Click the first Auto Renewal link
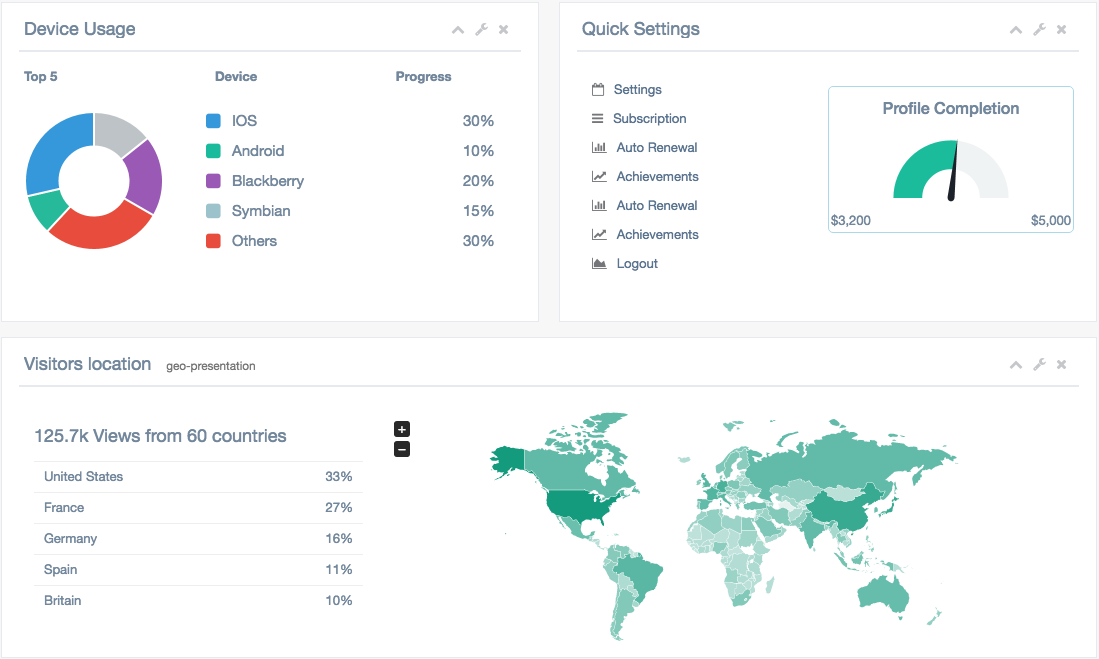 tap(656, 148)
